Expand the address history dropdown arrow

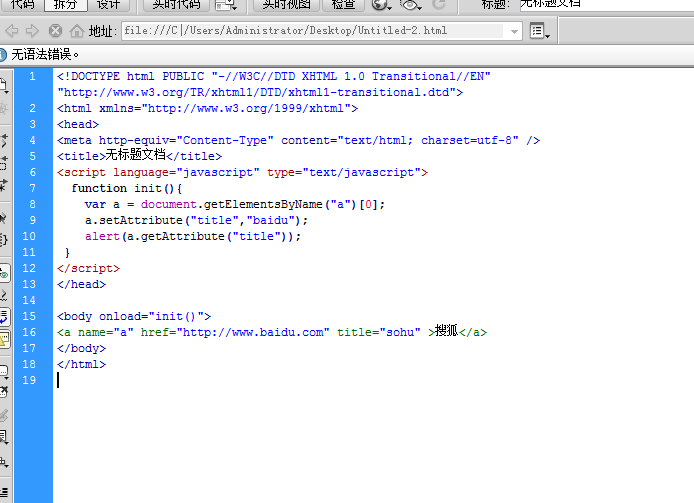[x=514, y=31]
